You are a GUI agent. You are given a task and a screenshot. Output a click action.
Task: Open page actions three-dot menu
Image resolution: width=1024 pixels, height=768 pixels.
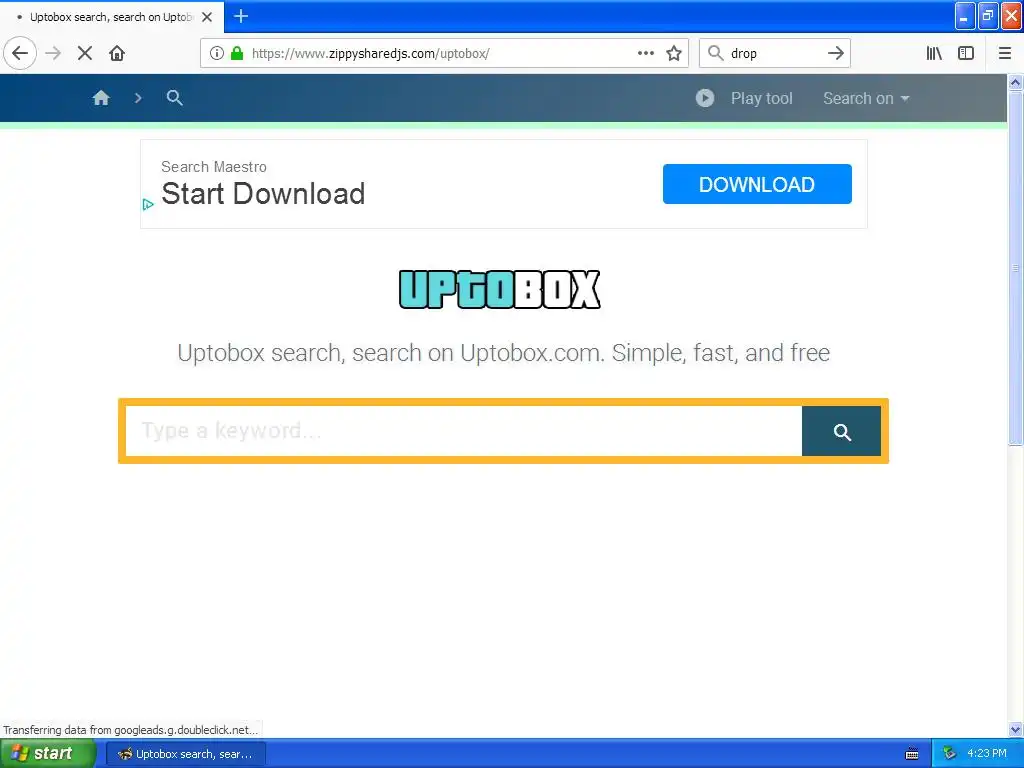(645, 53)
